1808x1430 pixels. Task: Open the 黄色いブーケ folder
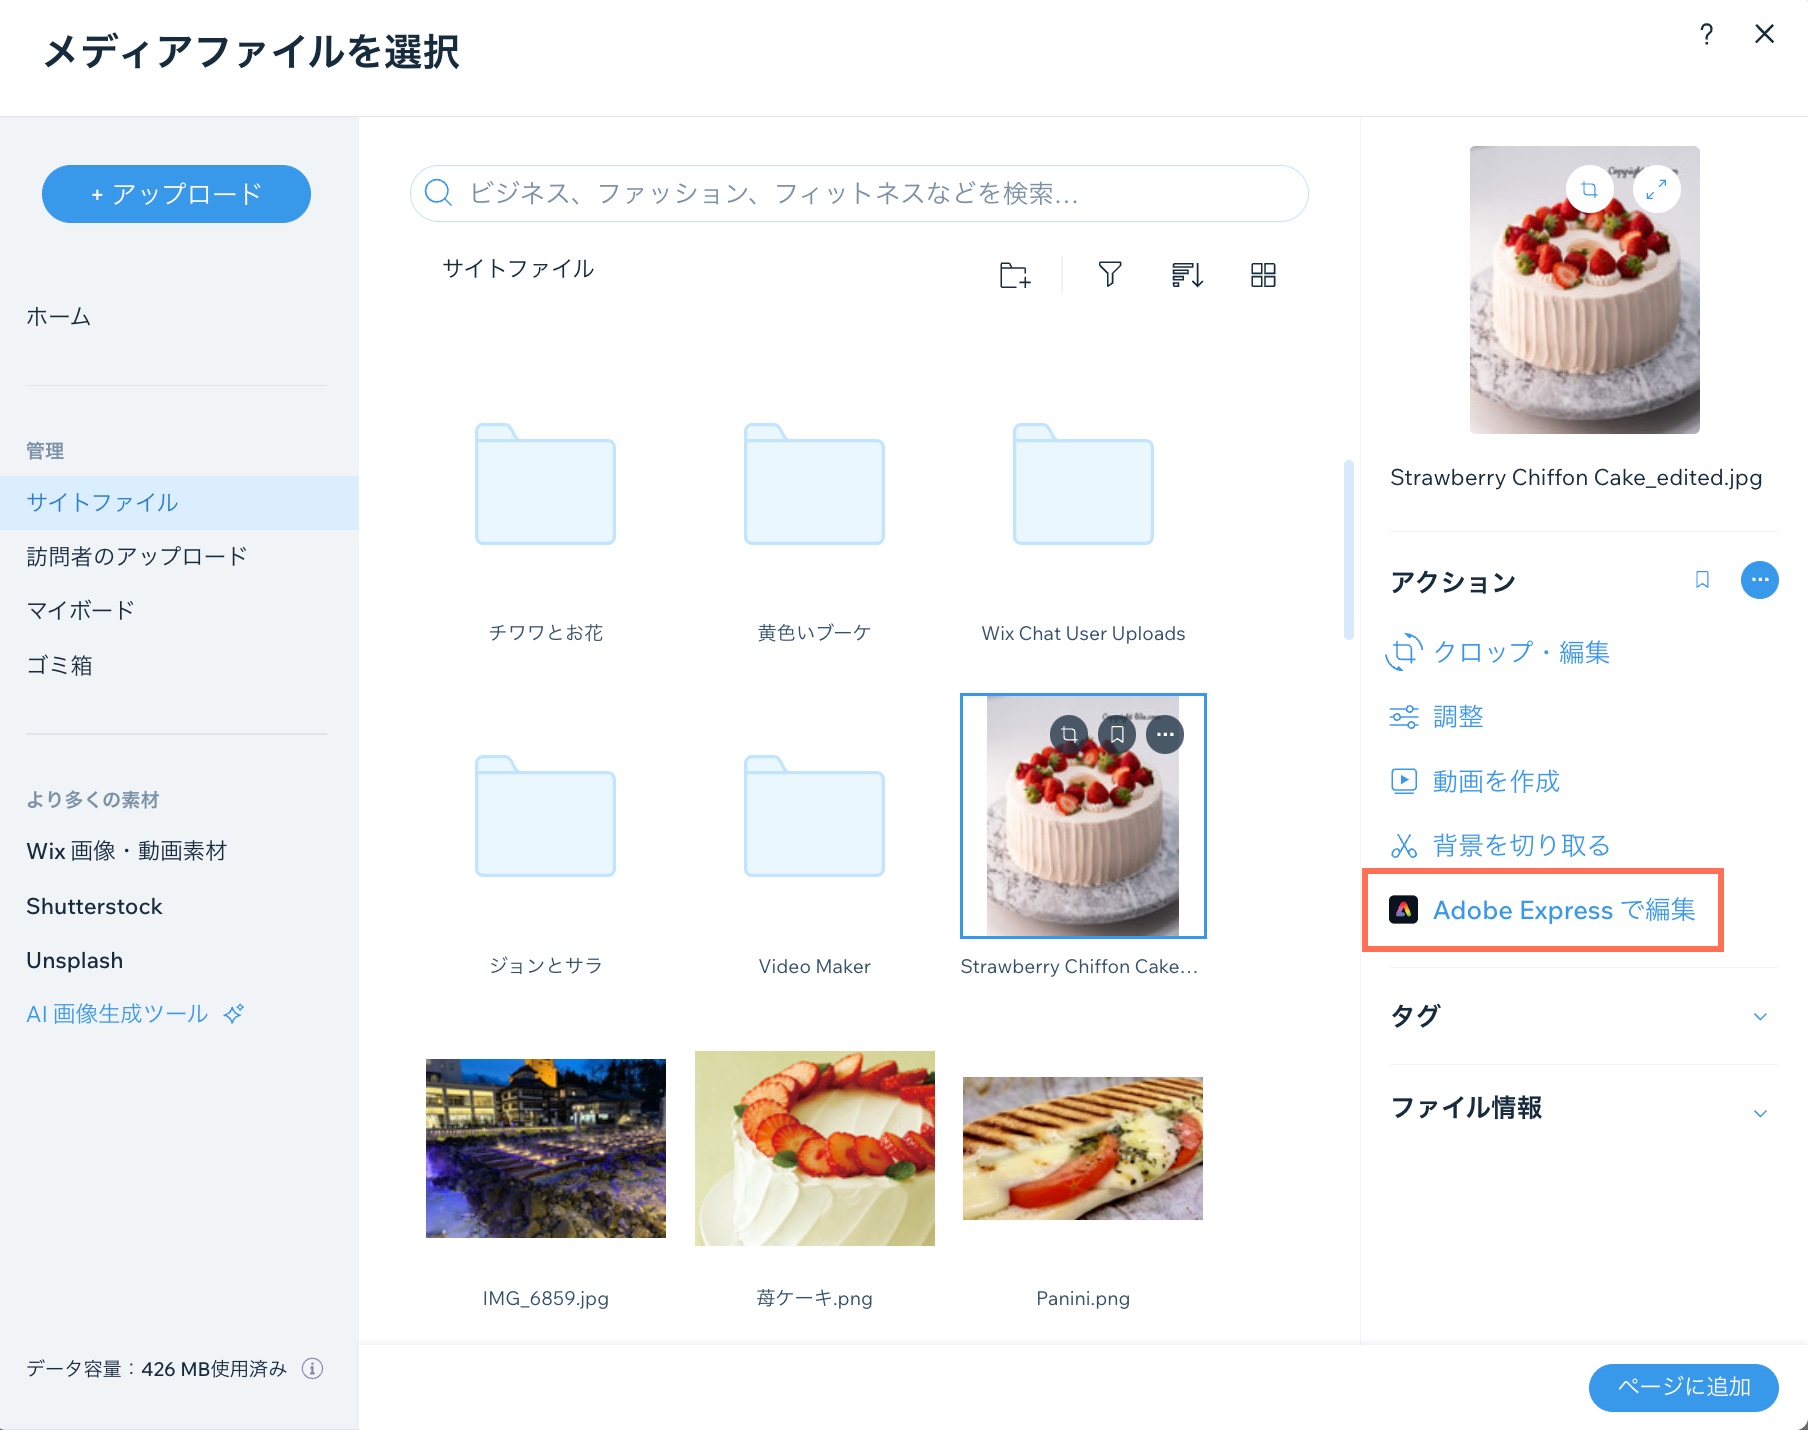click(814, 485)
